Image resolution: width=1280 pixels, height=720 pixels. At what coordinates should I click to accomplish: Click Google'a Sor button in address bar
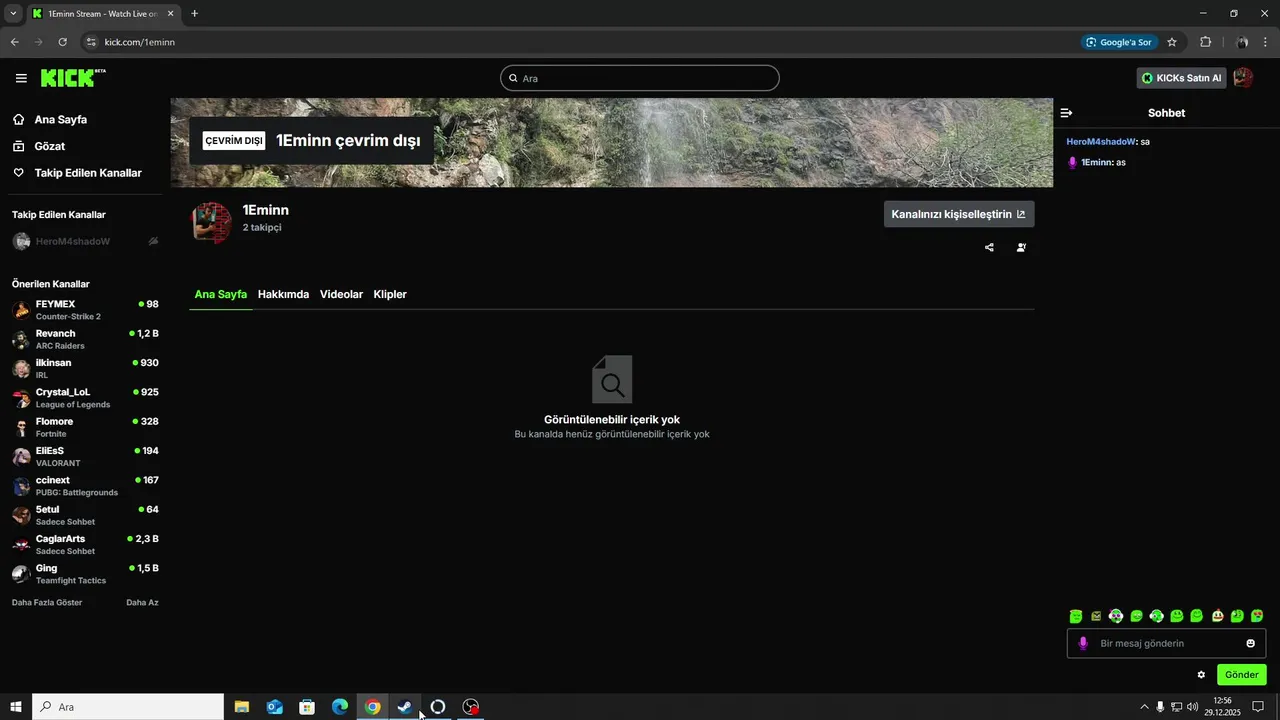point(1119,42)
